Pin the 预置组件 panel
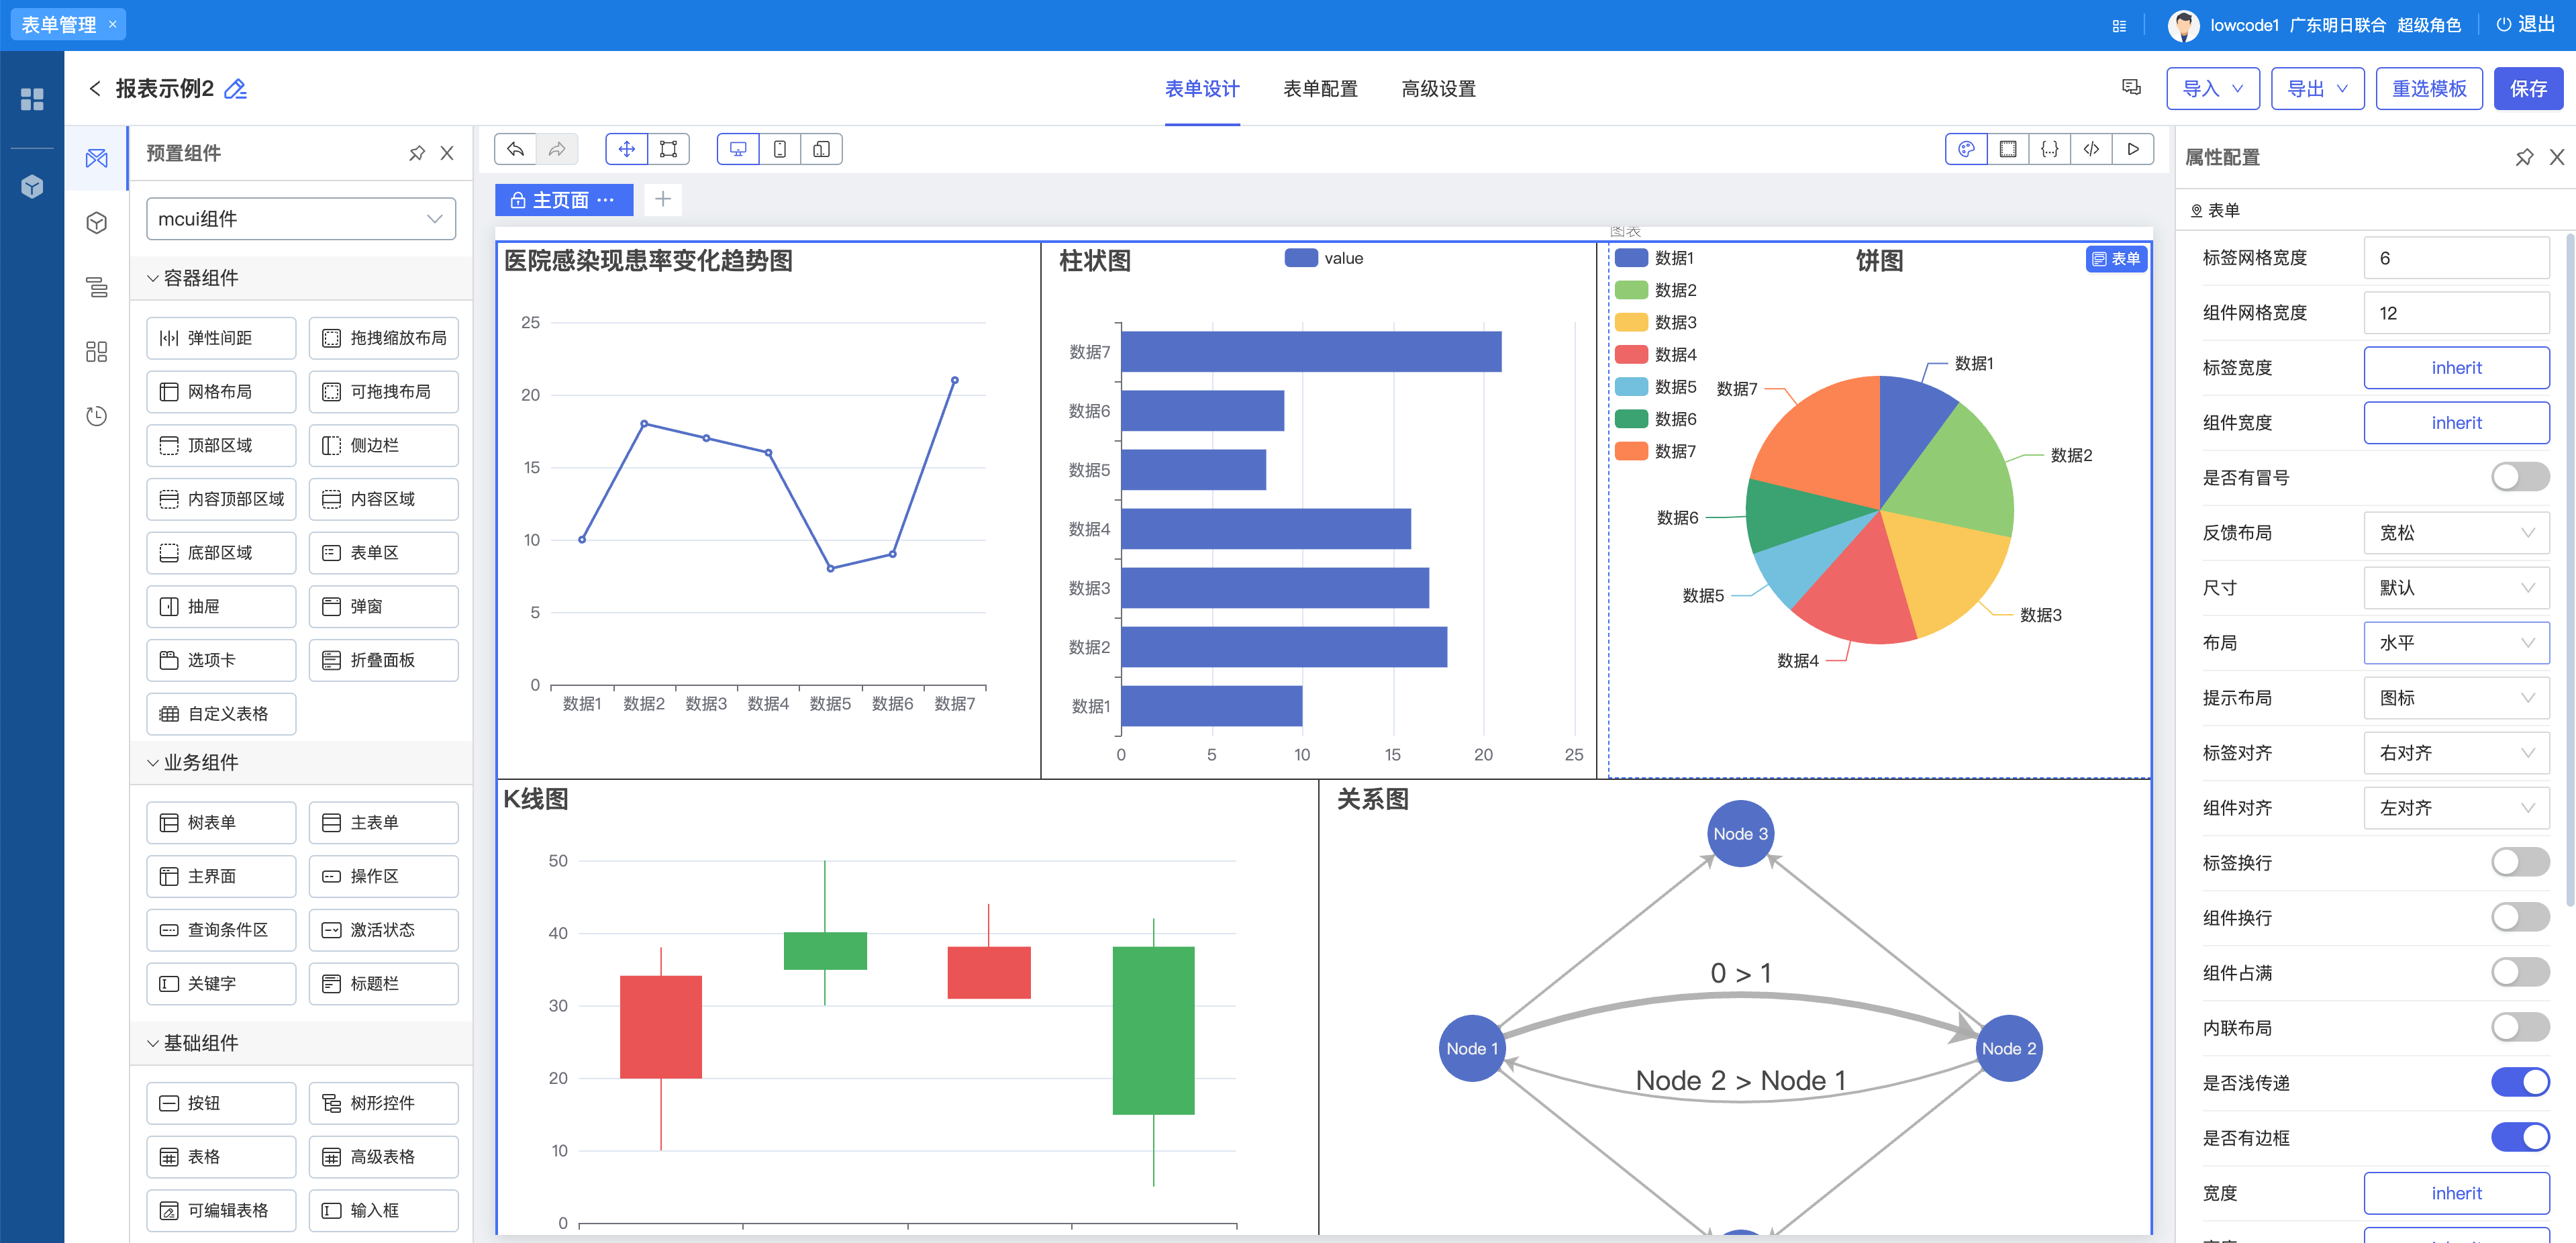Viewport: 2576px width, 1243px height. (417, 153)
